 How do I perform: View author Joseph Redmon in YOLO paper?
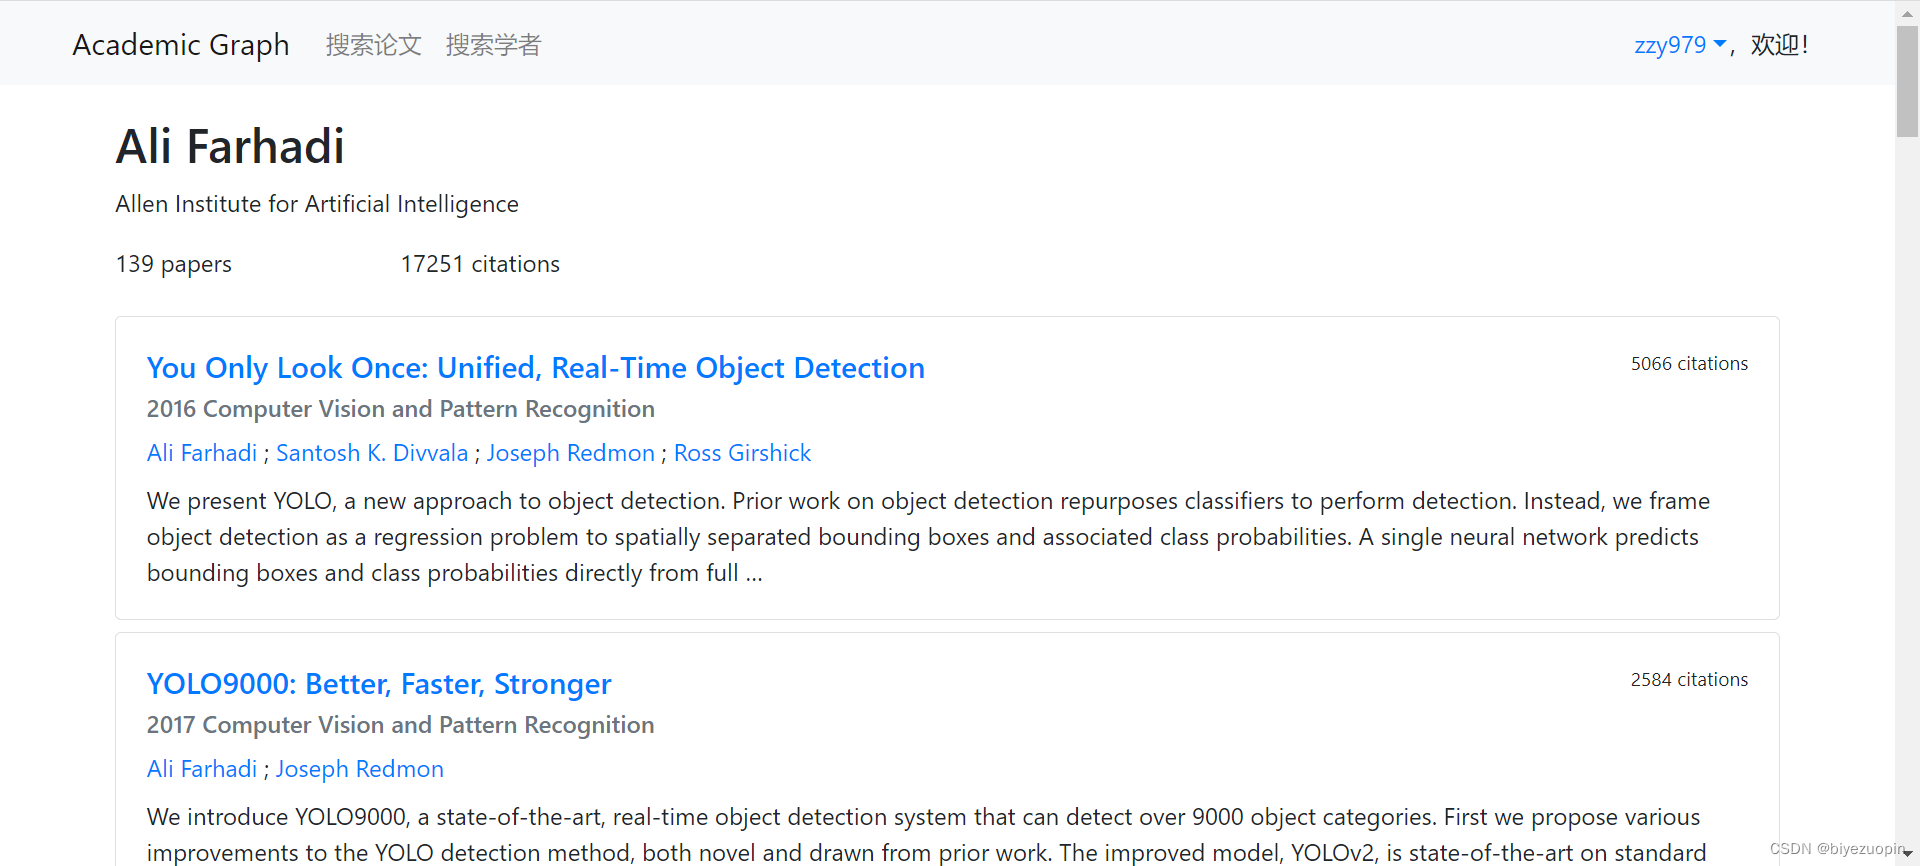point(571,453)
